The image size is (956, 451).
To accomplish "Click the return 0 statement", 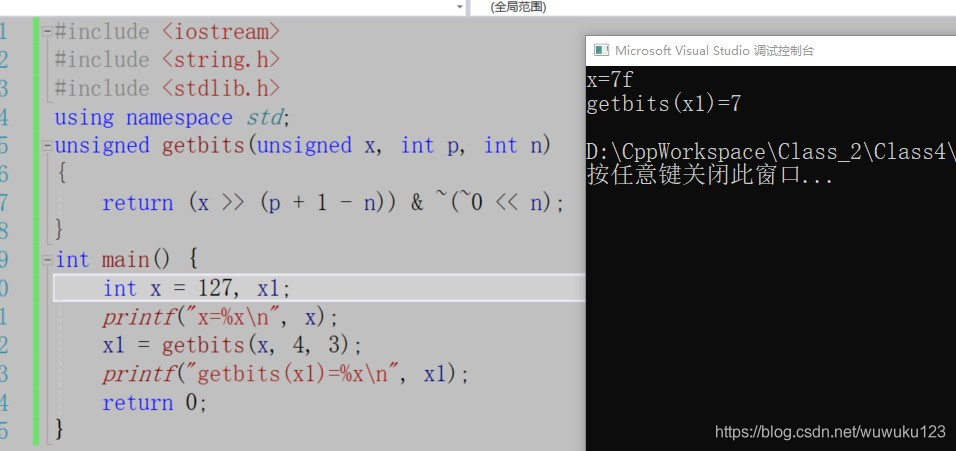I will point(155,403).
